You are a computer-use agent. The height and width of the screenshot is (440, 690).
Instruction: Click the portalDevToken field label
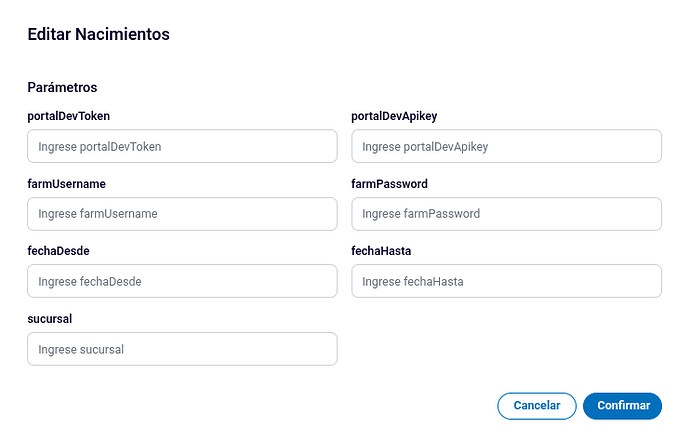coord(69,116)
